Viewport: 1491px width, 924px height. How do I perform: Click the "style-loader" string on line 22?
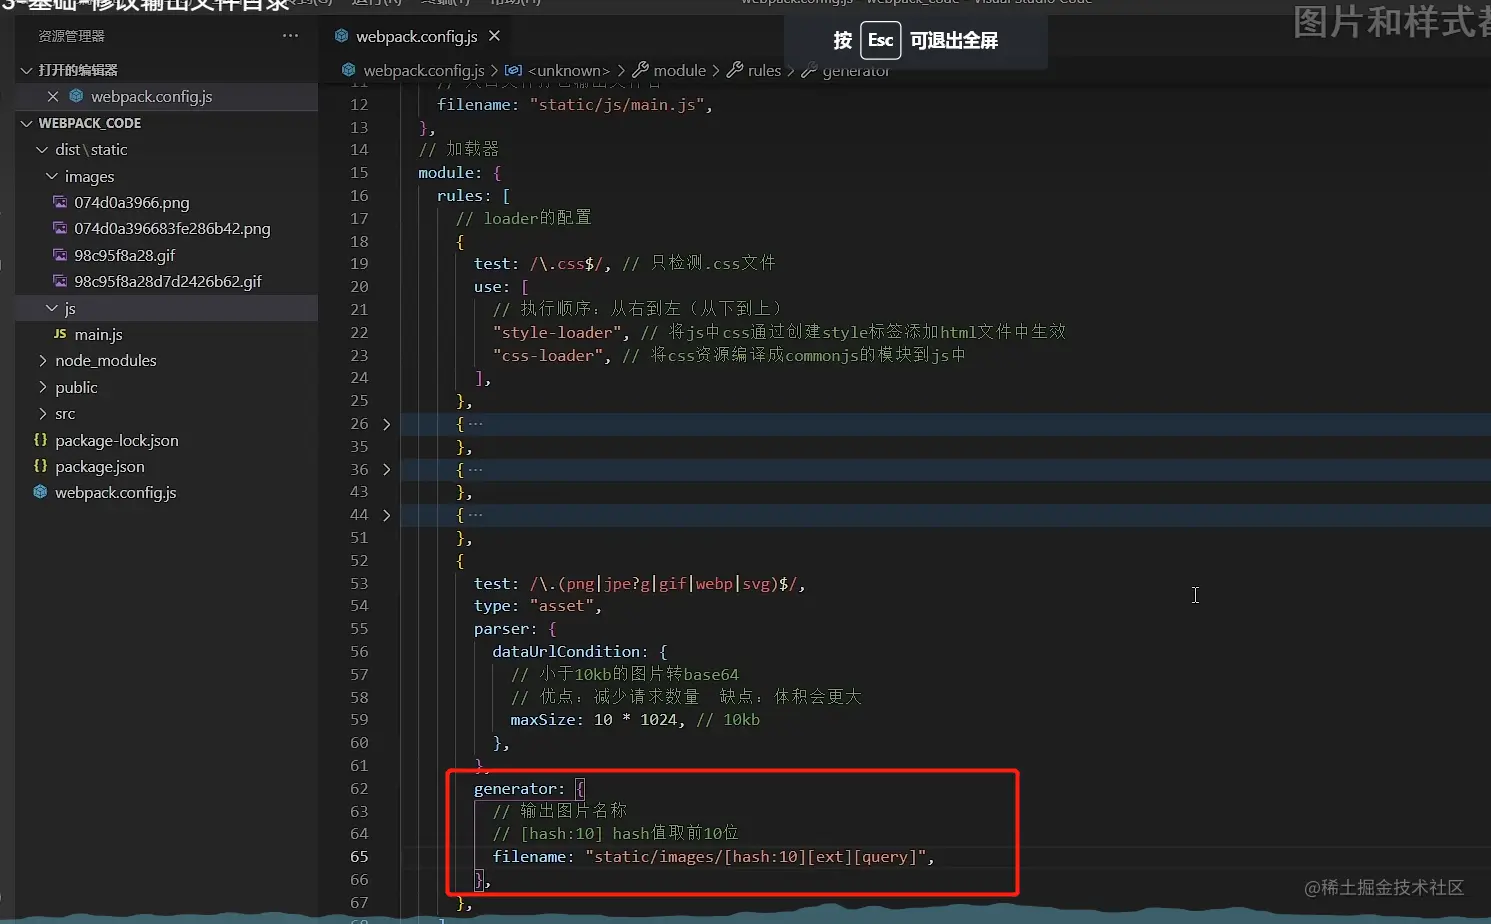pos(557,332)
